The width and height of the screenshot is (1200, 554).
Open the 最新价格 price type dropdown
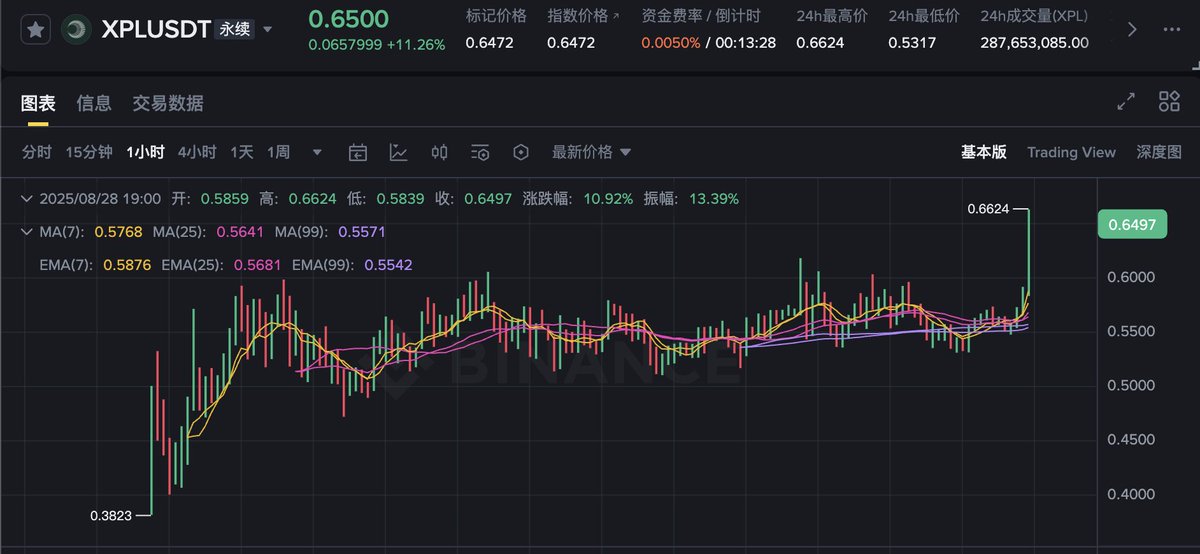point(592,152)
